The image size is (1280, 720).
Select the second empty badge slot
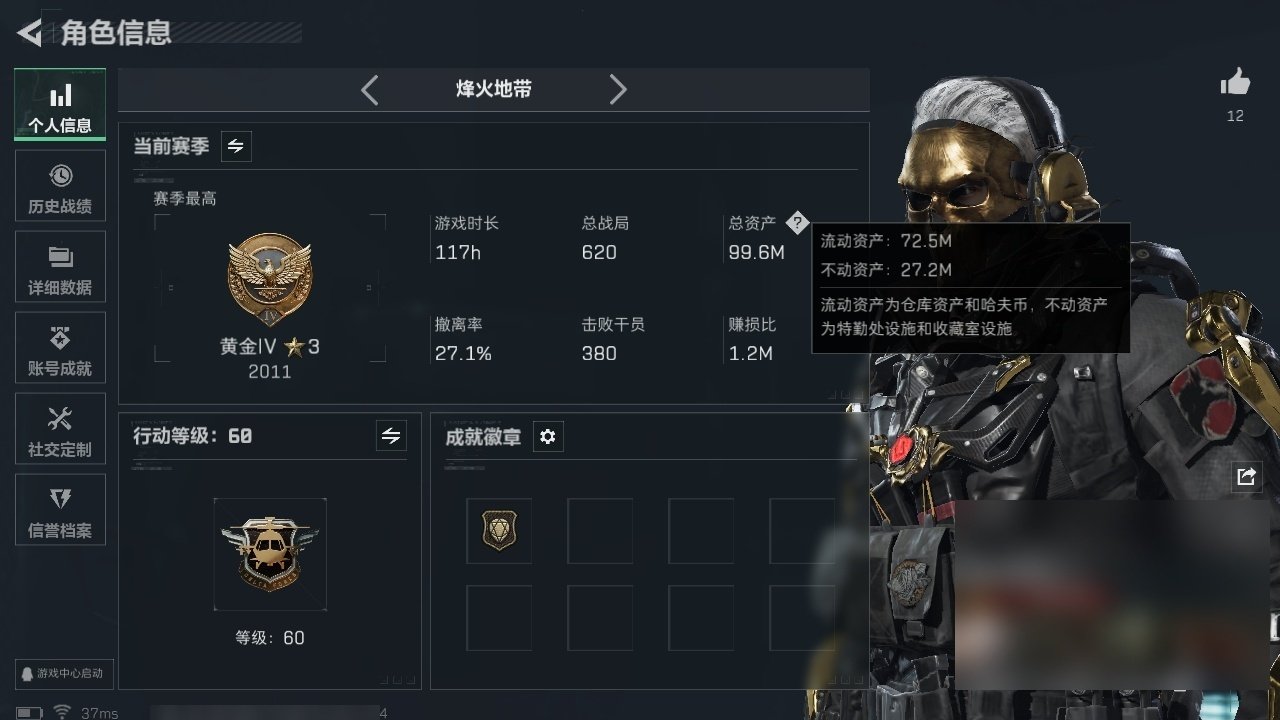(600, 531)
